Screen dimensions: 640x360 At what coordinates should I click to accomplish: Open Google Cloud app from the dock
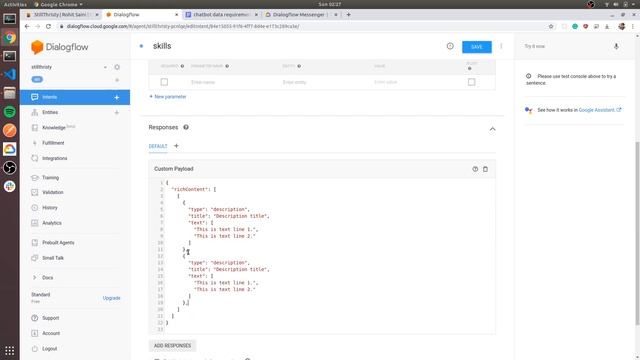pos(9,149)
